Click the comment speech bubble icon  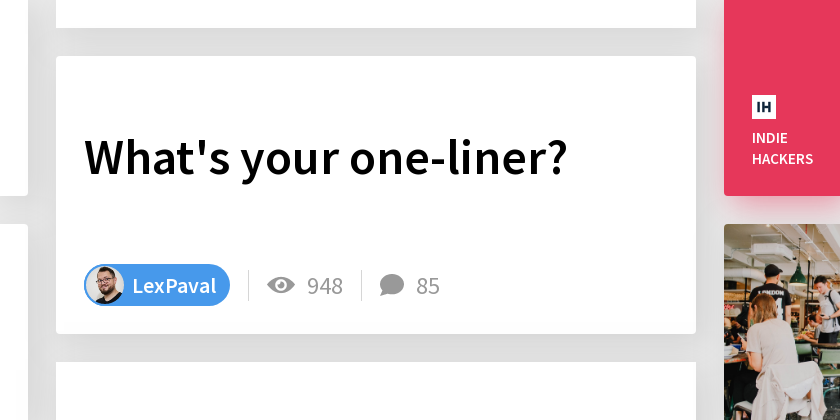click(392, 285)
